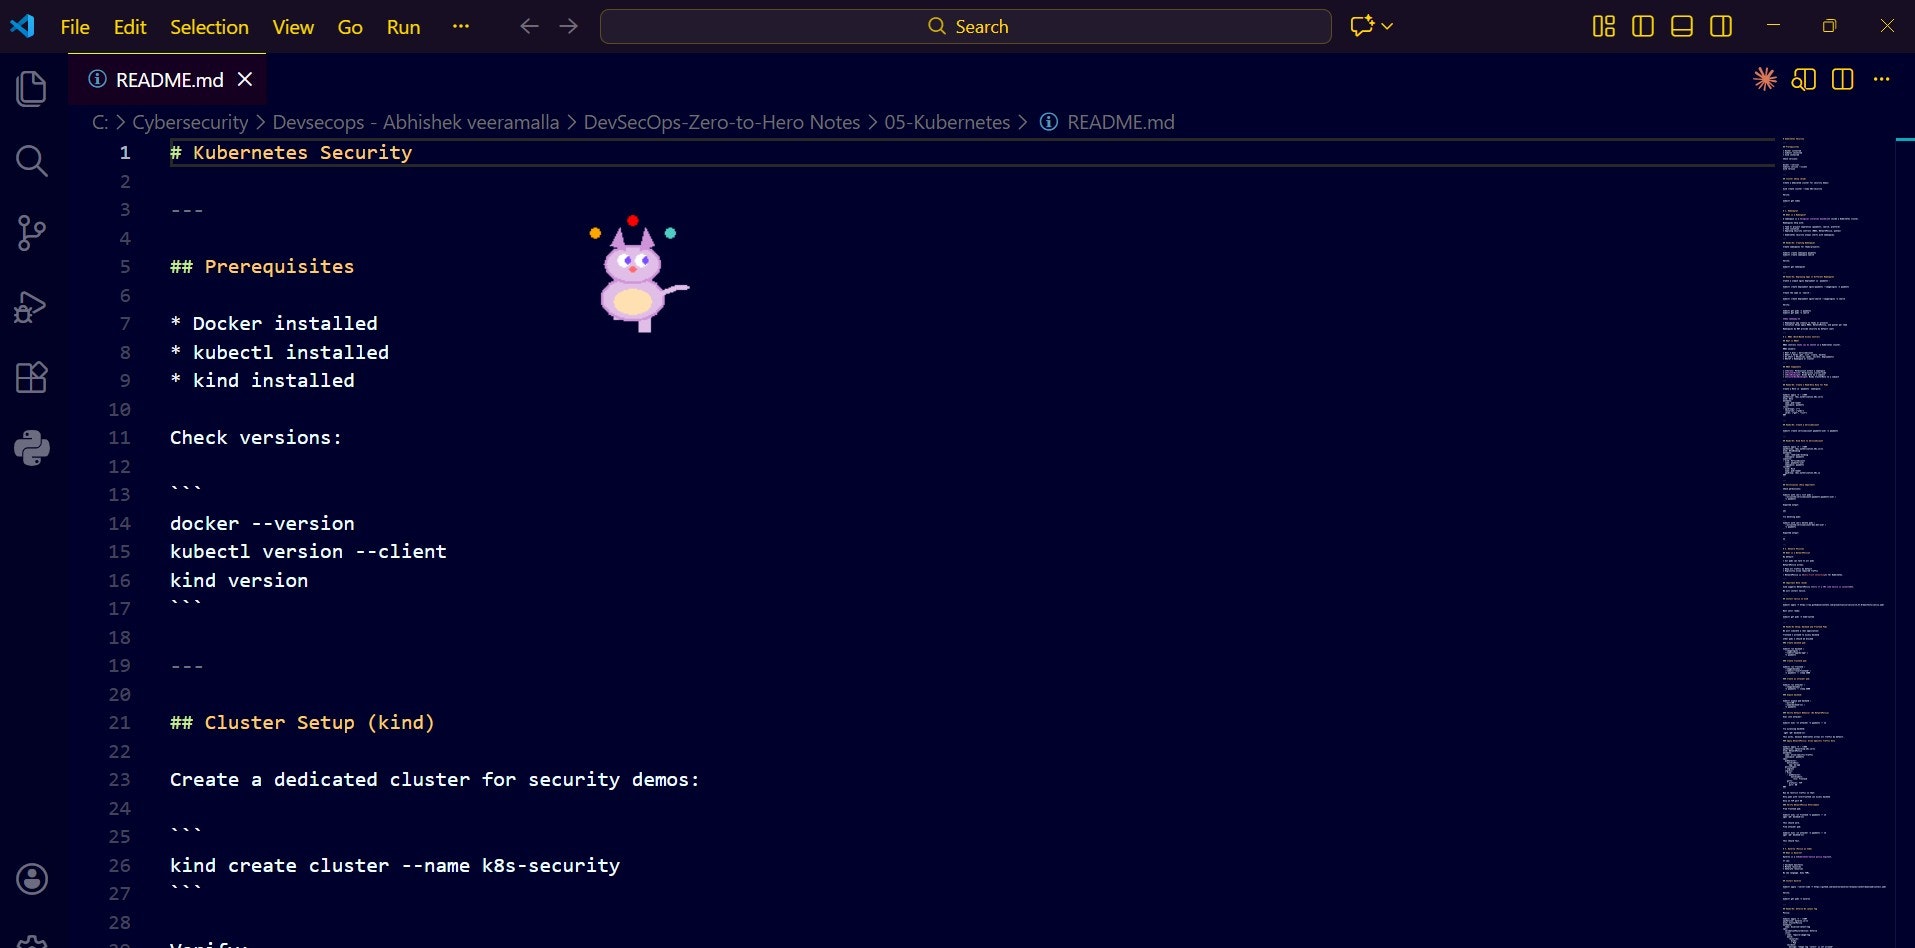This screenshot has height=948, width=1915.
Task: Open the File menu
Action: (x=75, y=27)
